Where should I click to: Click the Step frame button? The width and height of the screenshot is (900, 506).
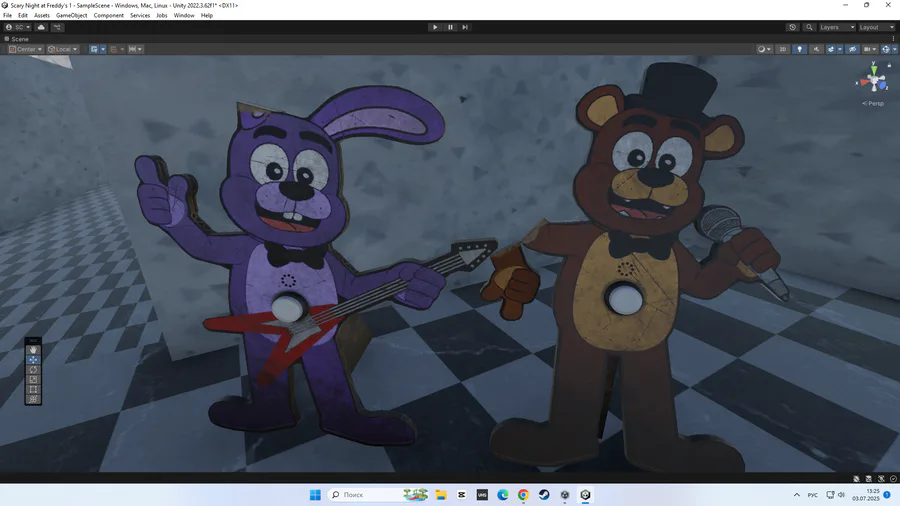(x=465, y=27)
